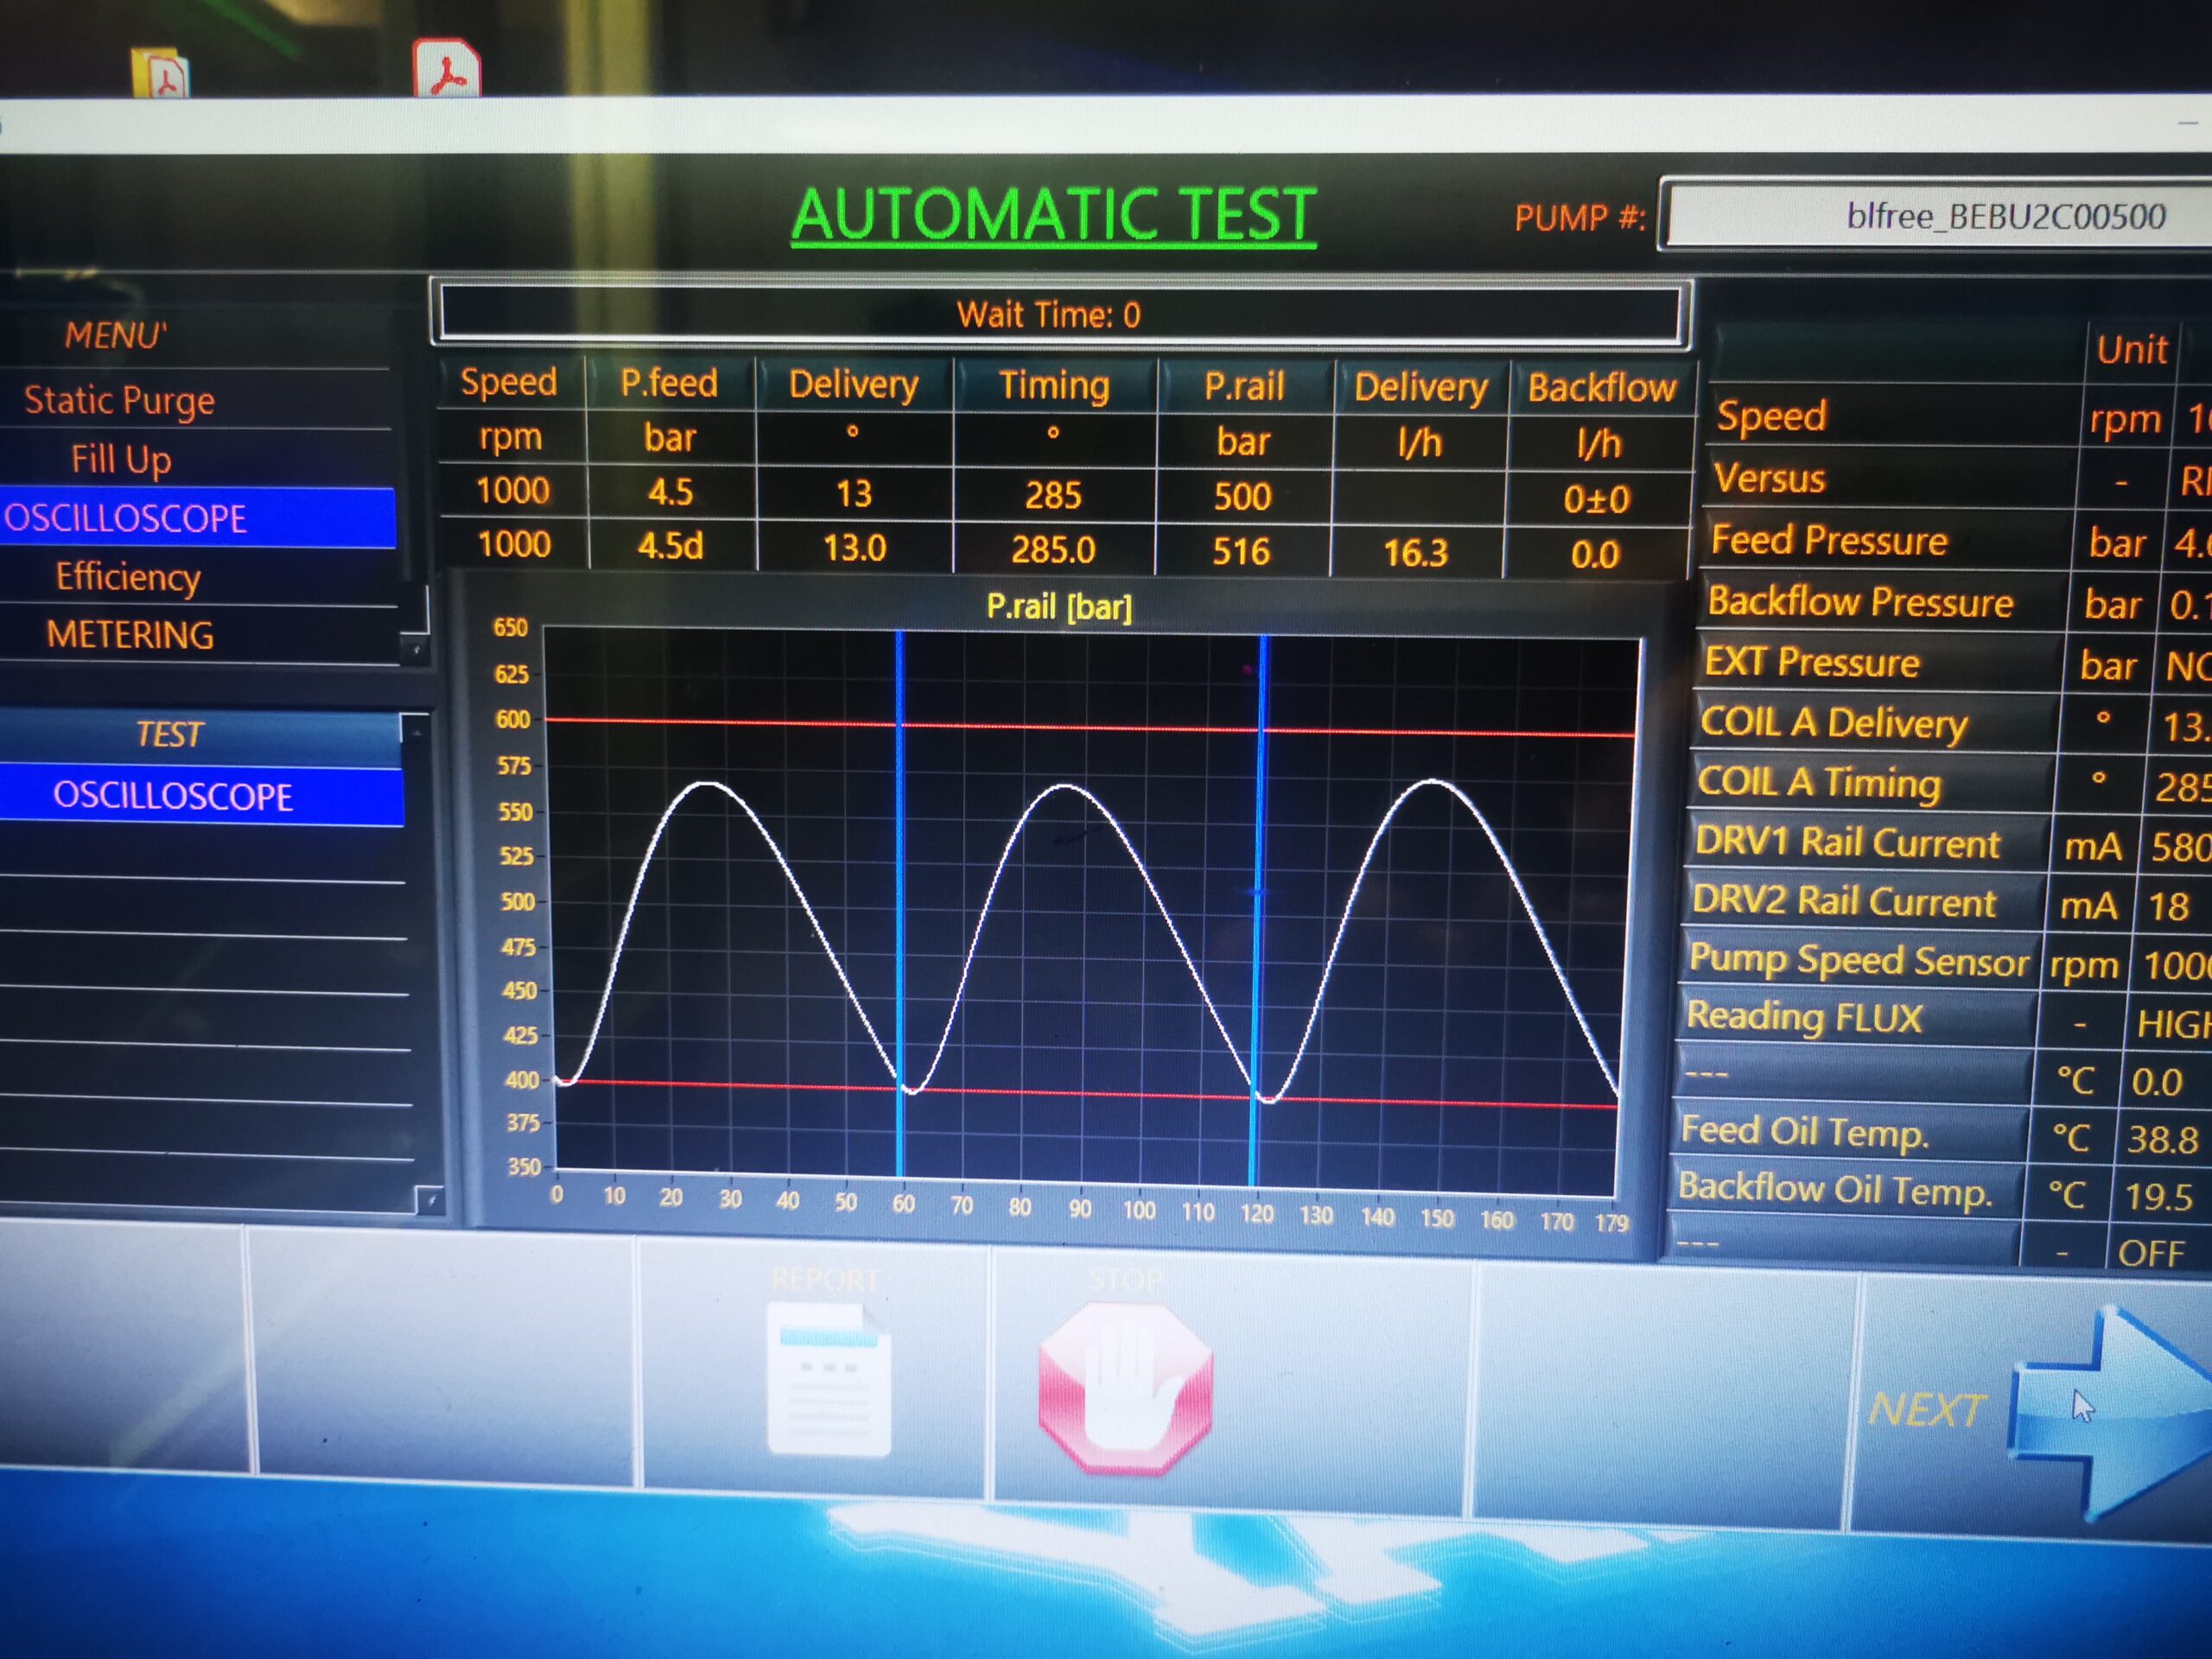Click the DRV1 Rail Current row

click(1848, 843)
